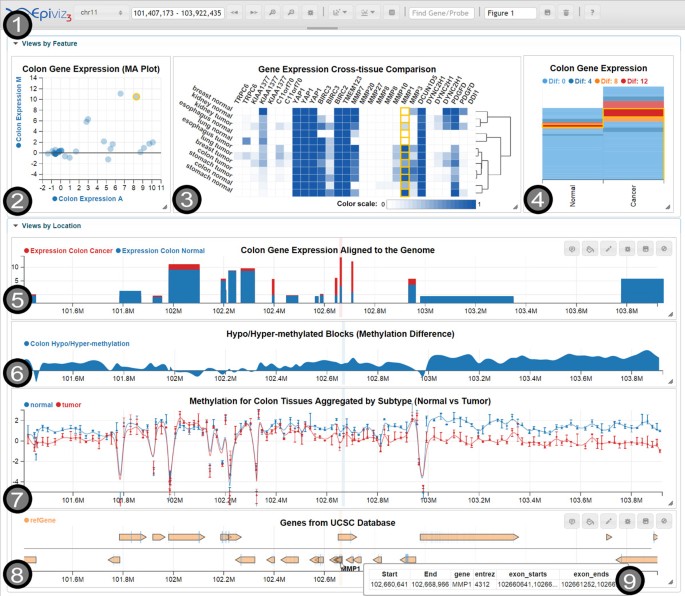Click the highlighted yellow point in MA Plot

pyautogui.click(x=136, y=97)
